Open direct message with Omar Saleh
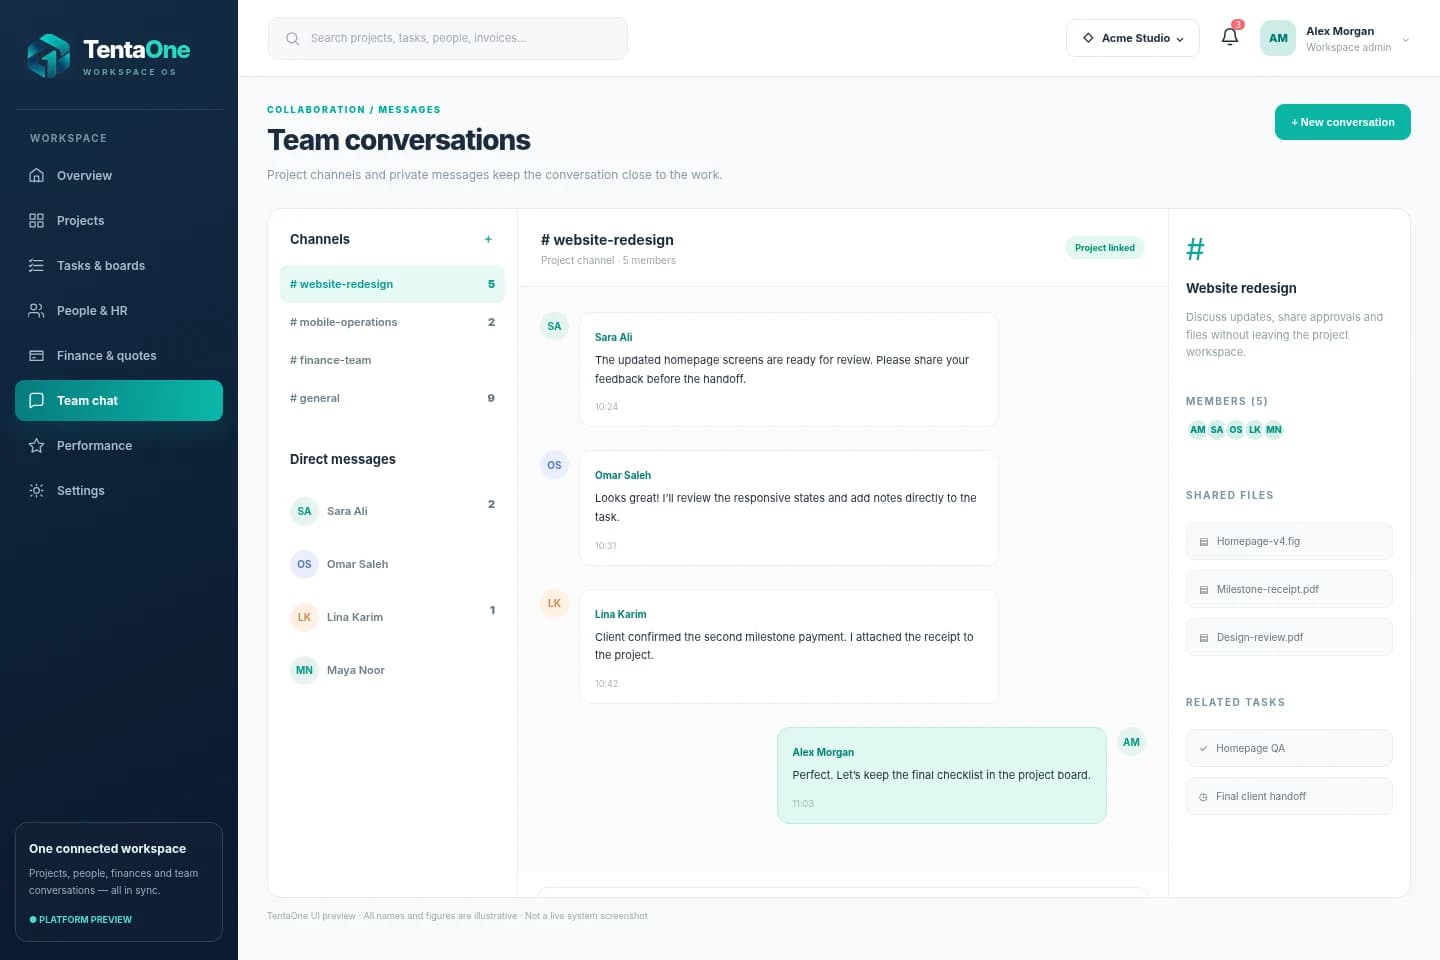This screenshot has height=960, width=1440. [x=392, y=564]
